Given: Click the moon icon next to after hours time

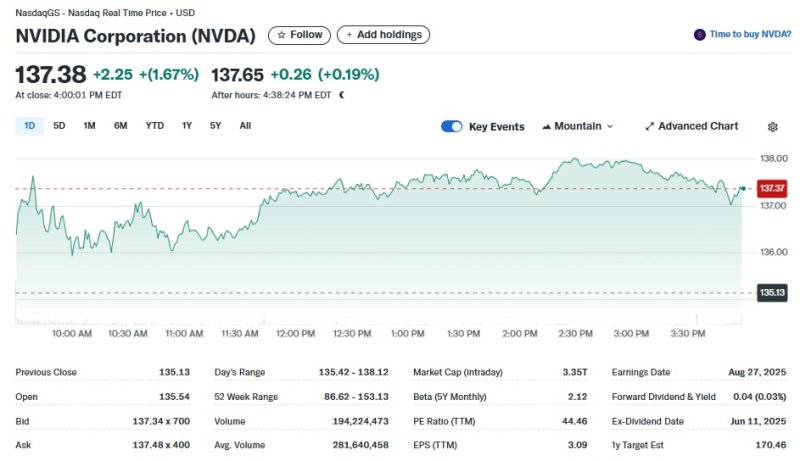Looking at the screenshot, I should [x=342, y=95].
